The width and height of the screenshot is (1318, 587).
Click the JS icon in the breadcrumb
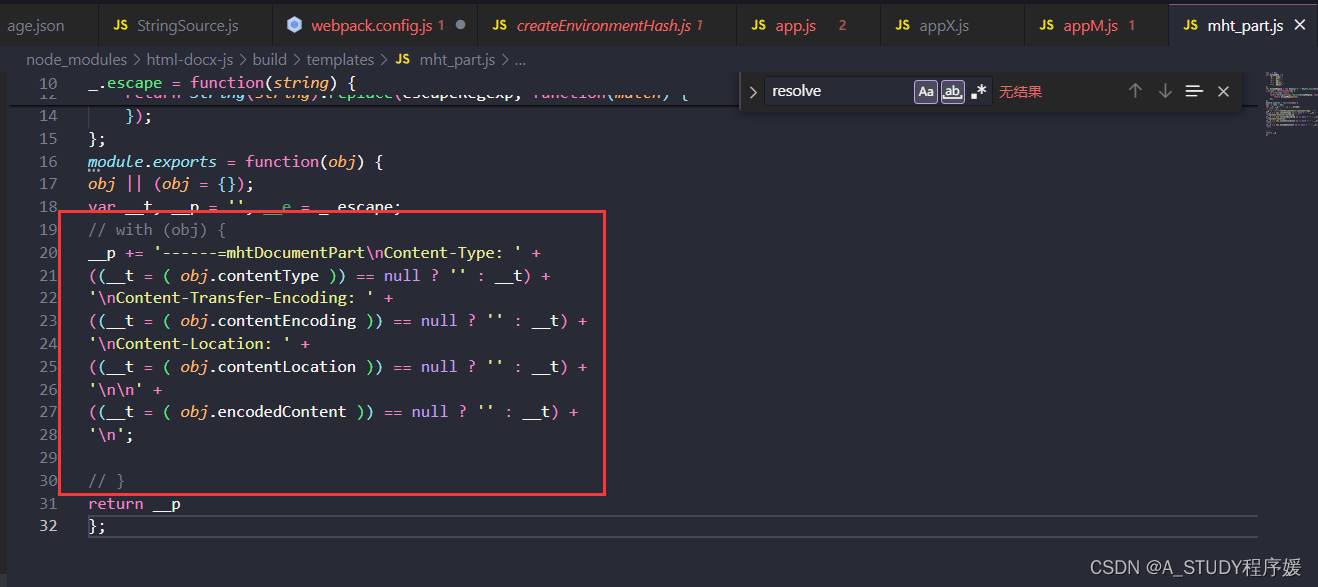point(402,60)
